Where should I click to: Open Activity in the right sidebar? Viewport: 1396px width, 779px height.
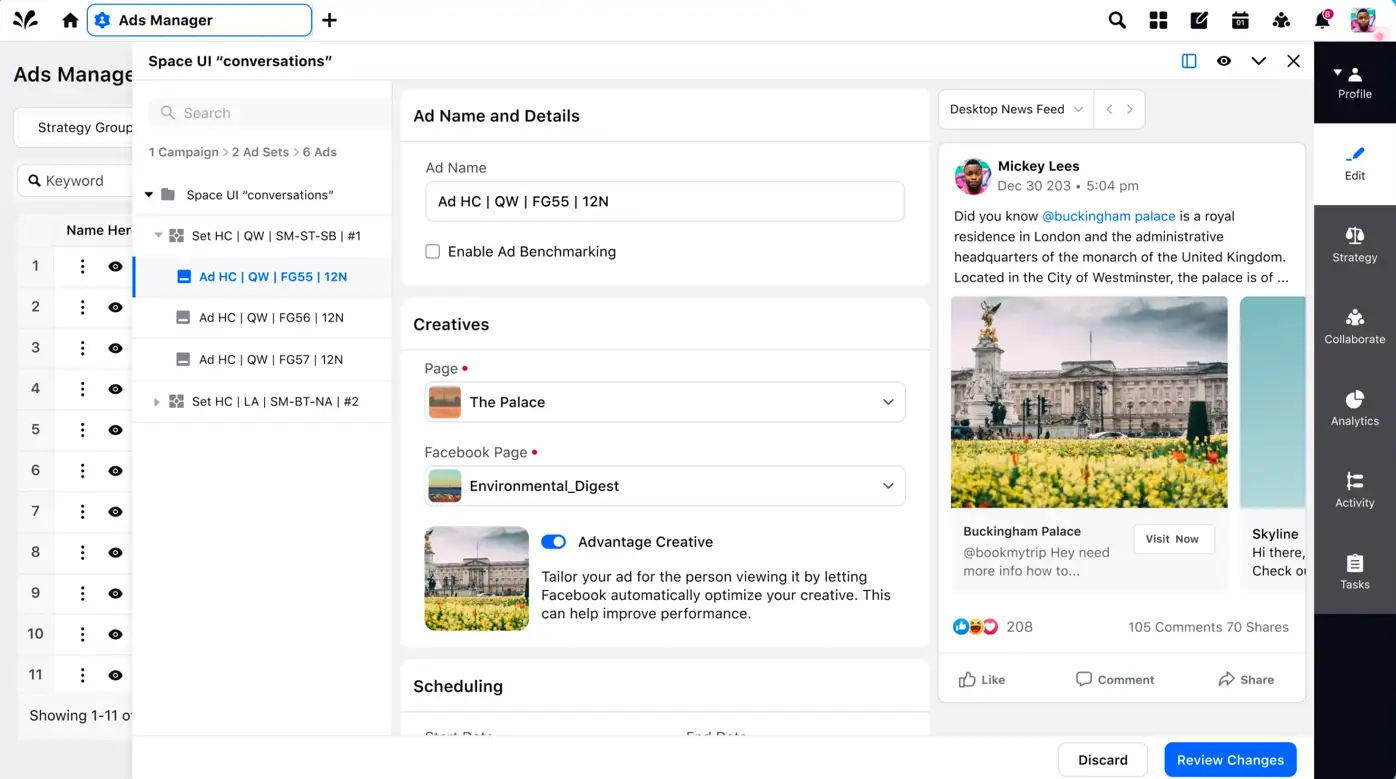point(1355,491)
